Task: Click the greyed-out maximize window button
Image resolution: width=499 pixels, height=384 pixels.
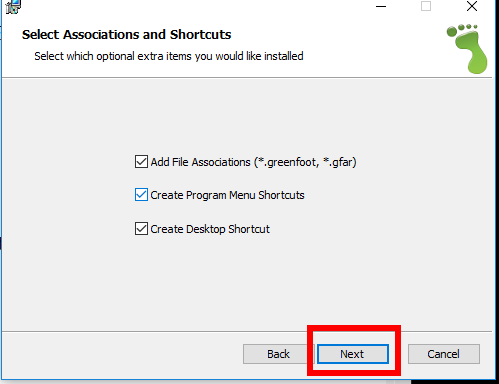Action: [x=426, y=6]
